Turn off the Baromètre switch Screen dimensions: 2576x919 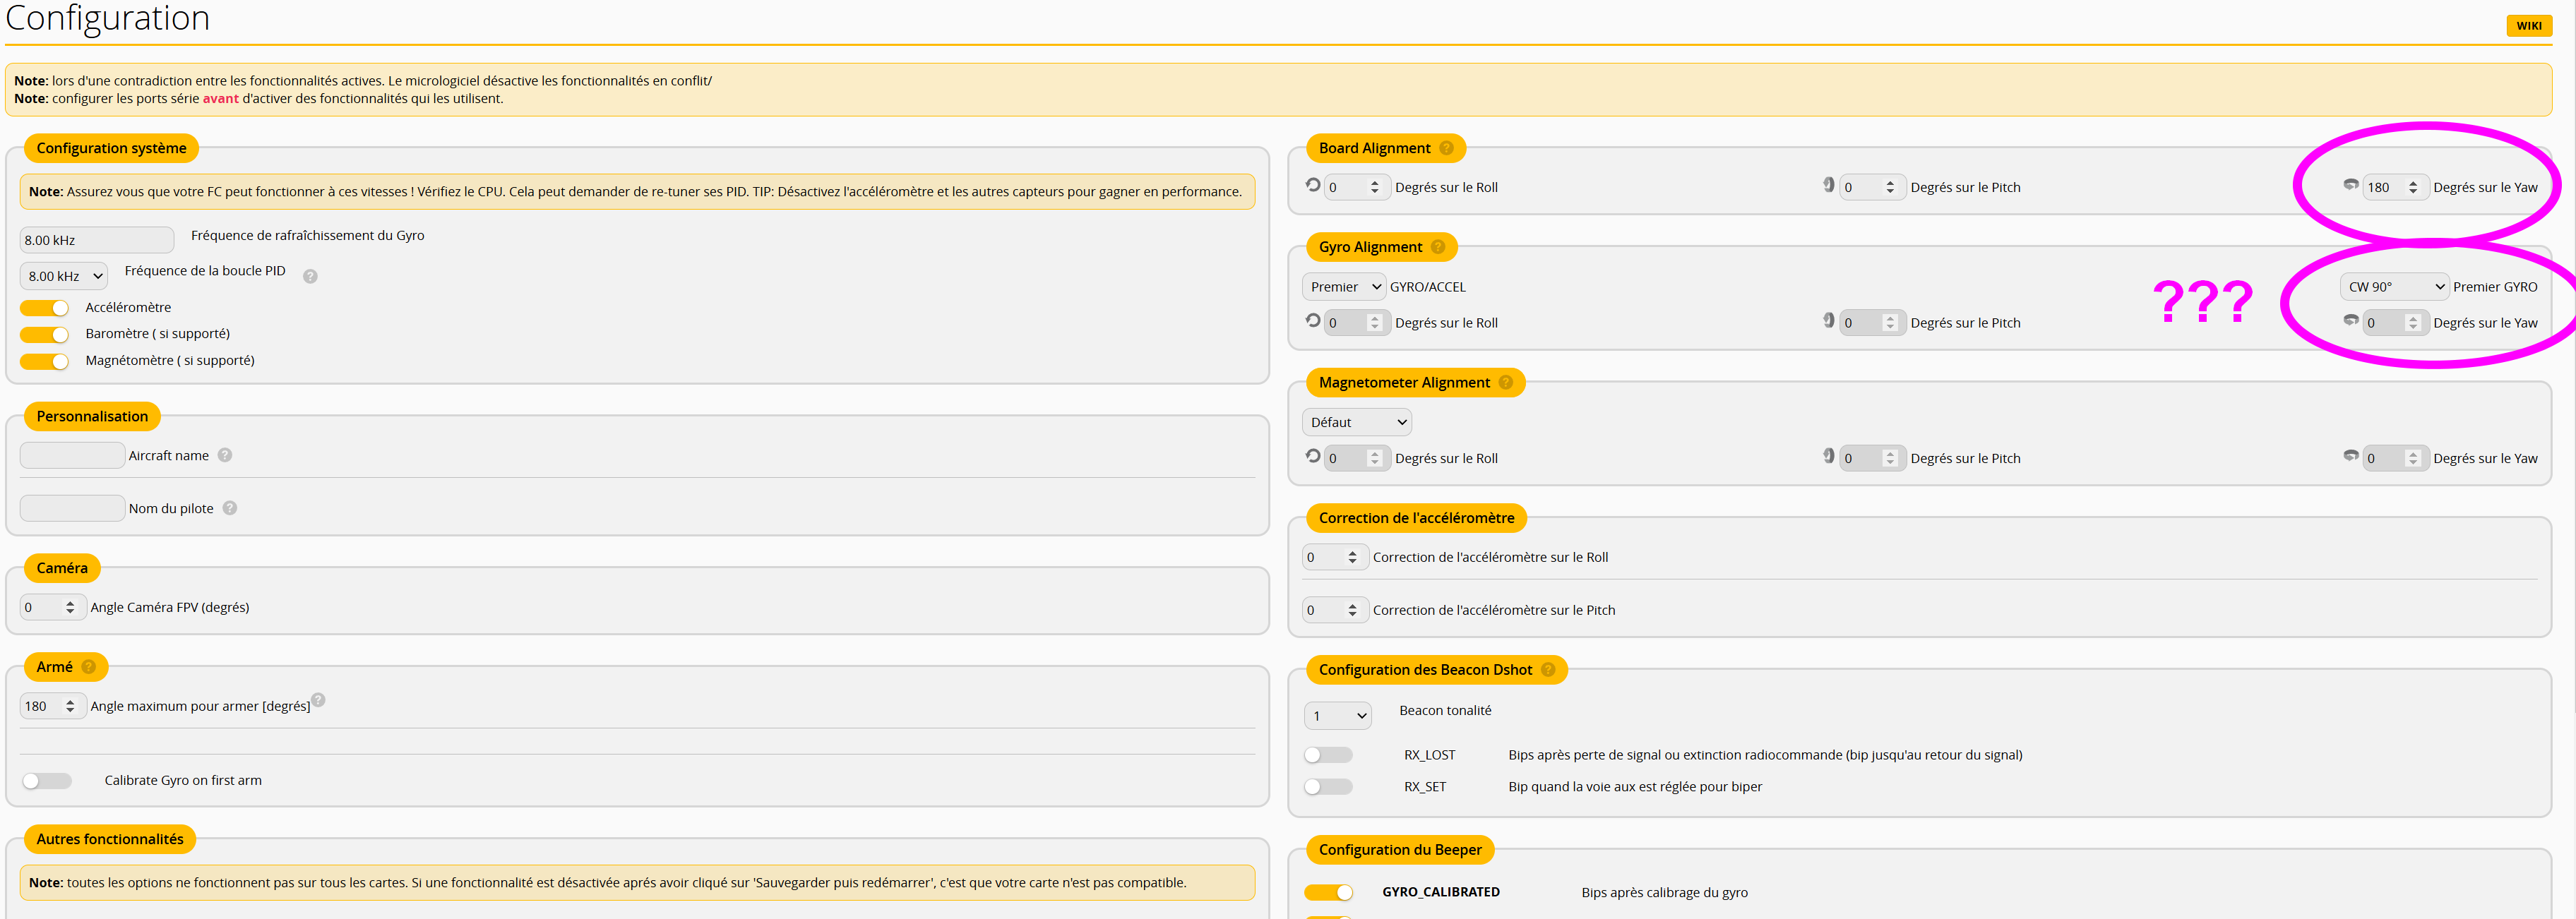point(45,334)
